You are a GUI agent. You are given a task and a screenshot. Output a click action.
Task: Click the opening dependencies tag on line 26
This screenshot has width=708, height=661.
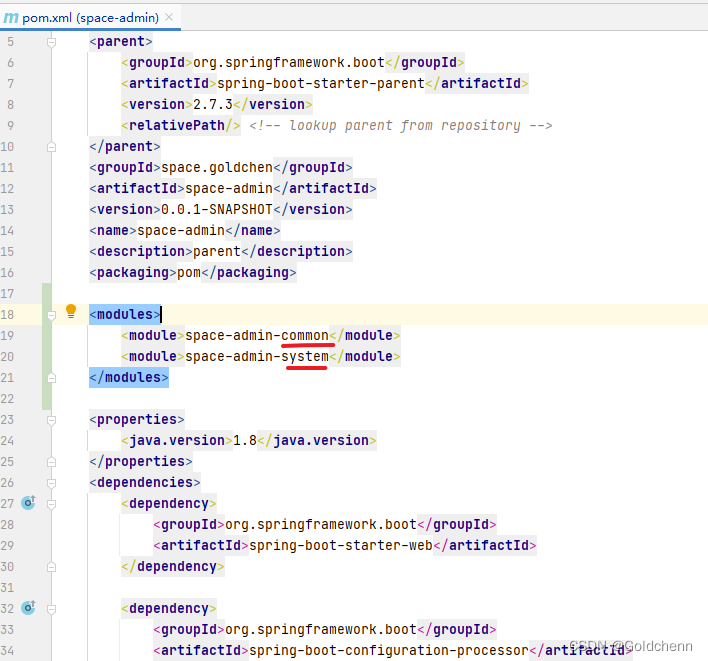(145, 483)
